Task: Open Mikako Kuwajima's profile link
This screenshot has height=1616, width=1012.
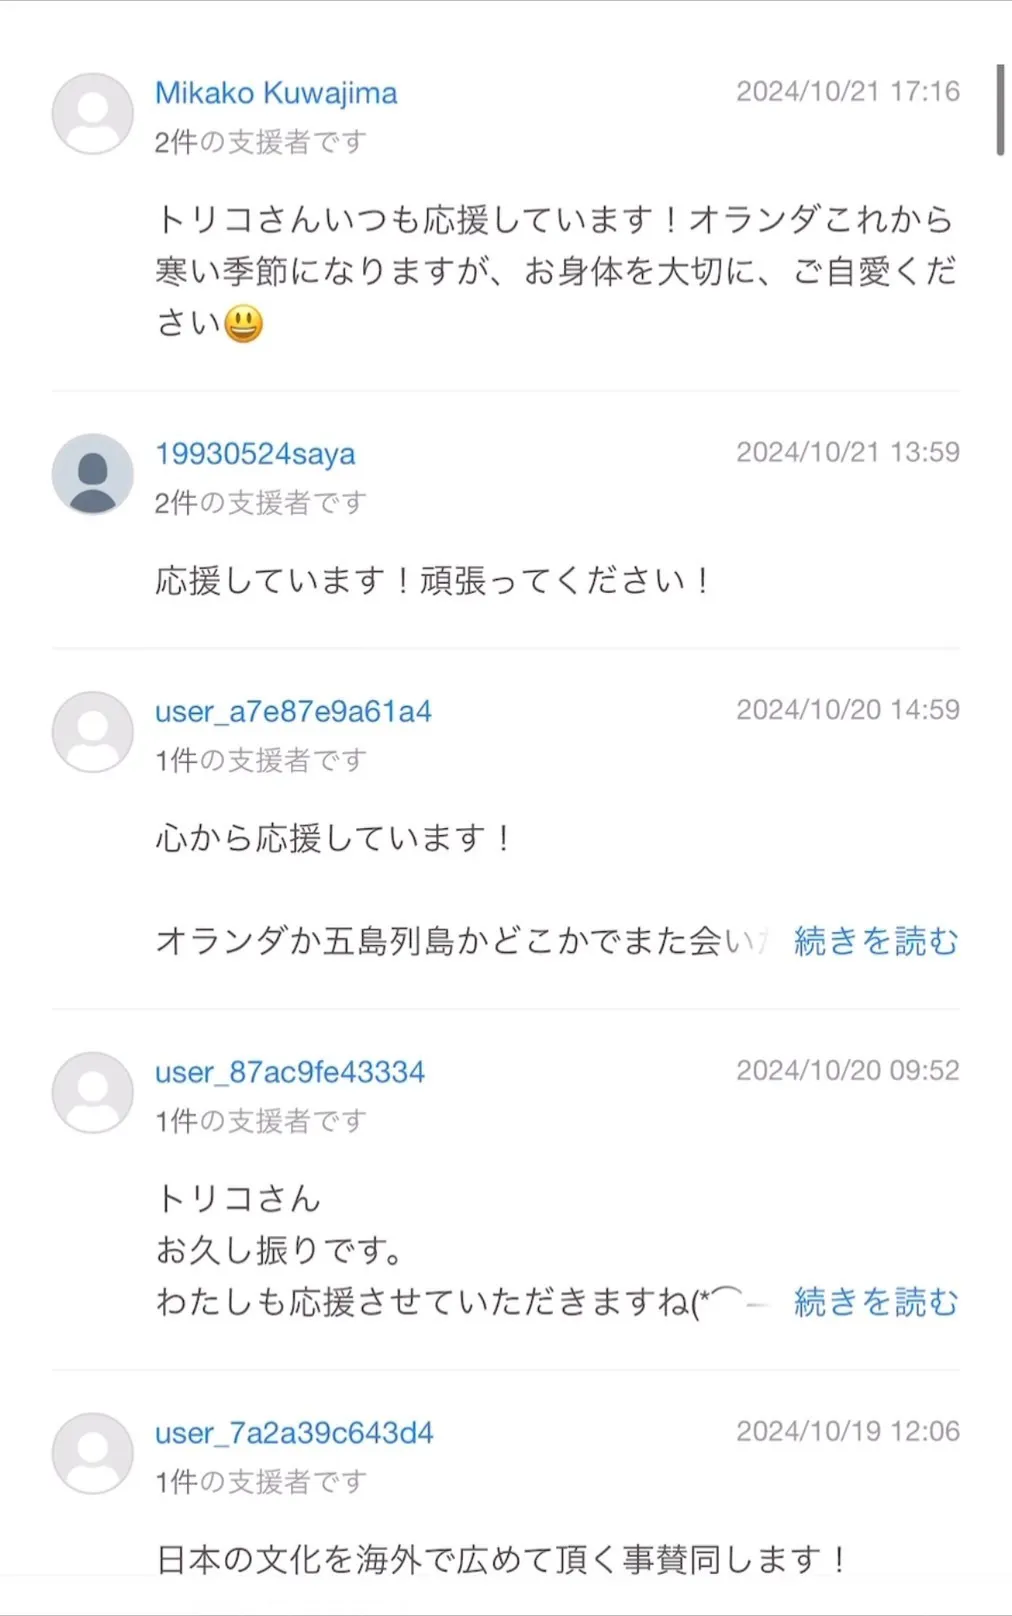Action: tap(276, 93)
